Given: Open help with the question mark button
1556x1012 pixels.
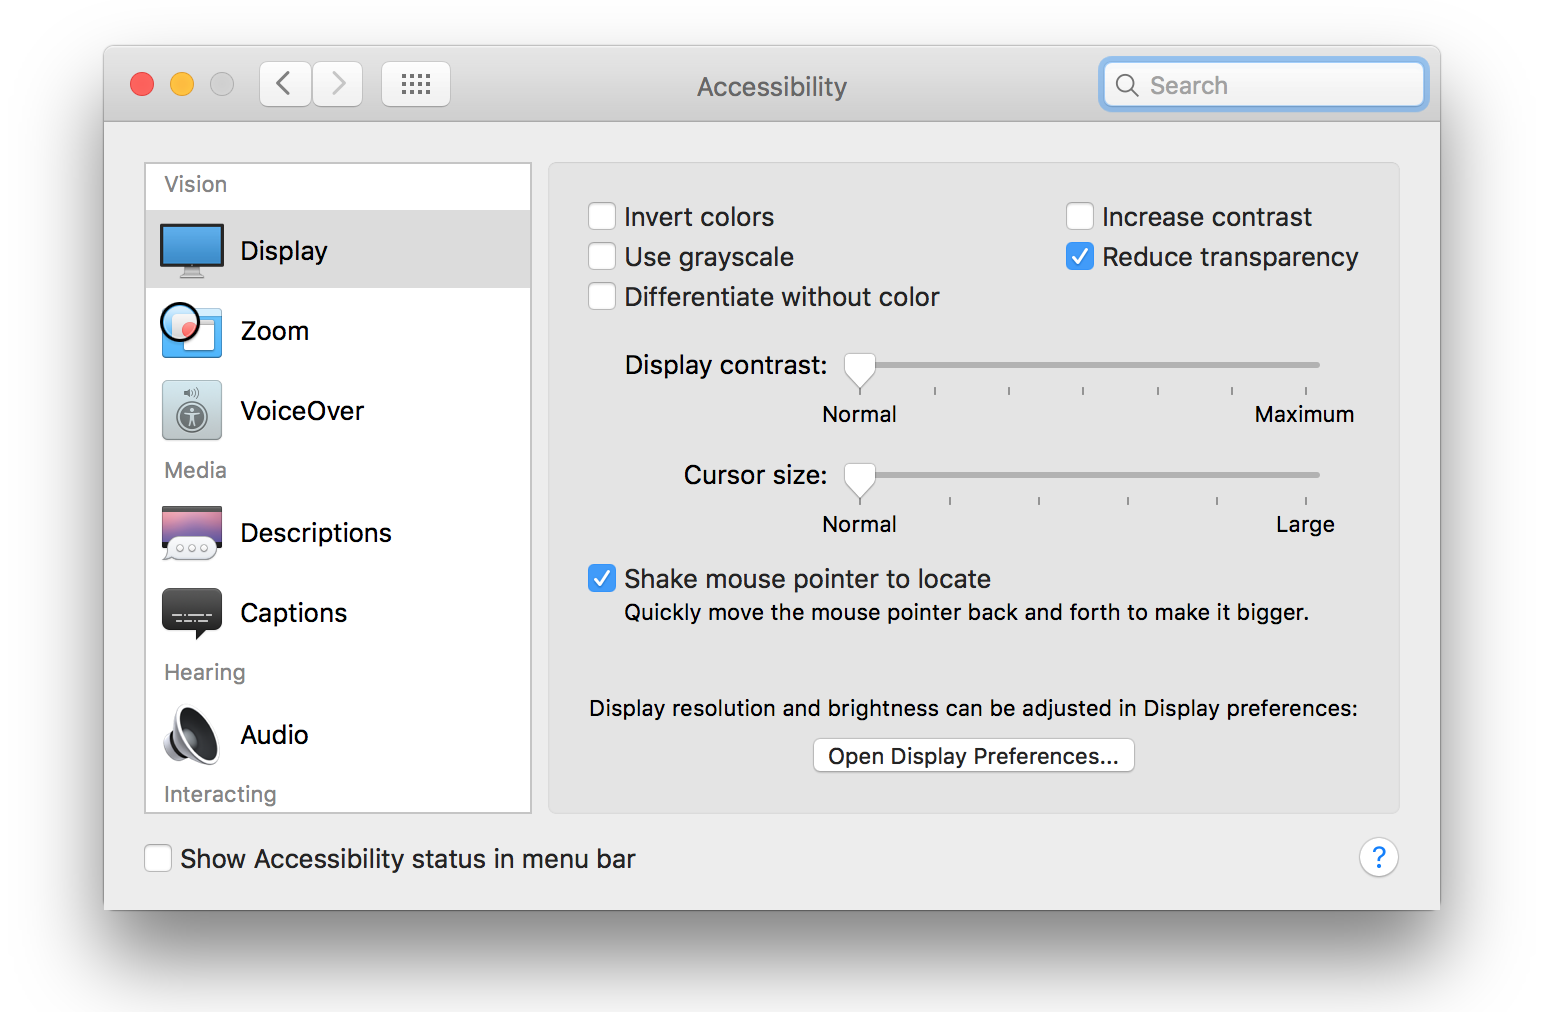Looking at the screenshot, I should [x=1378, y=857].
